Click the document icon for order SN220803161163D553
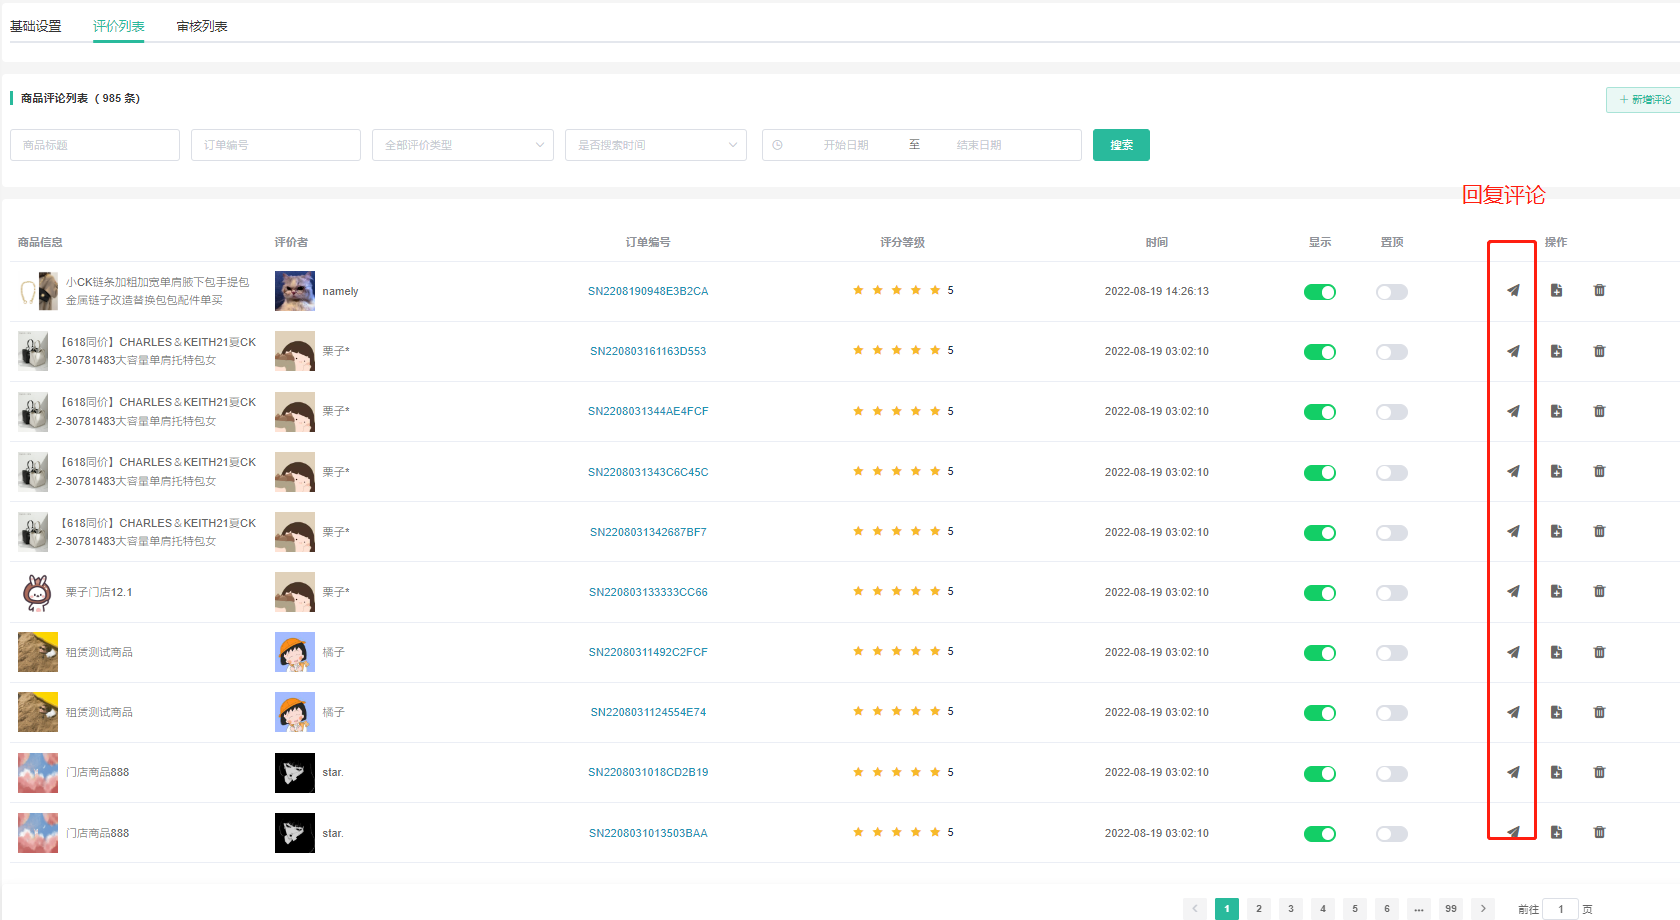This screenshot has height=920, width=1680. [1556, 351]
